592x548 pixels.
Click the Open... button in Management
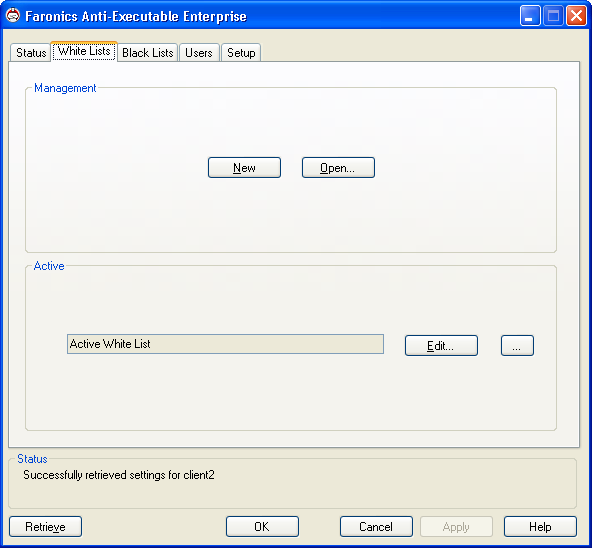338,168
